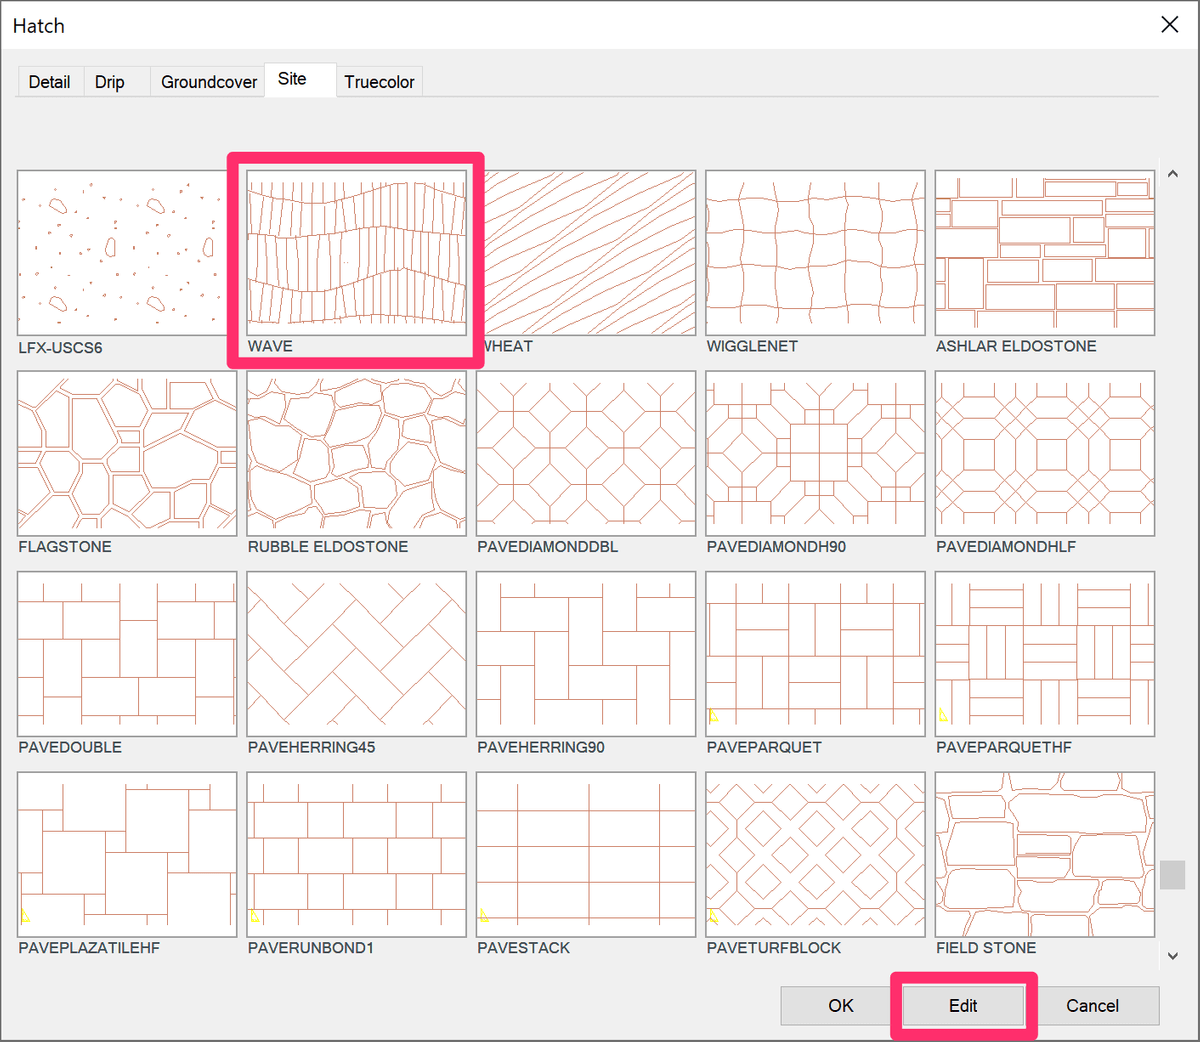Pick the PAVEPARQUET pattern preview
This screenshot has height=1042, width=1200.
tap(815, 653)
